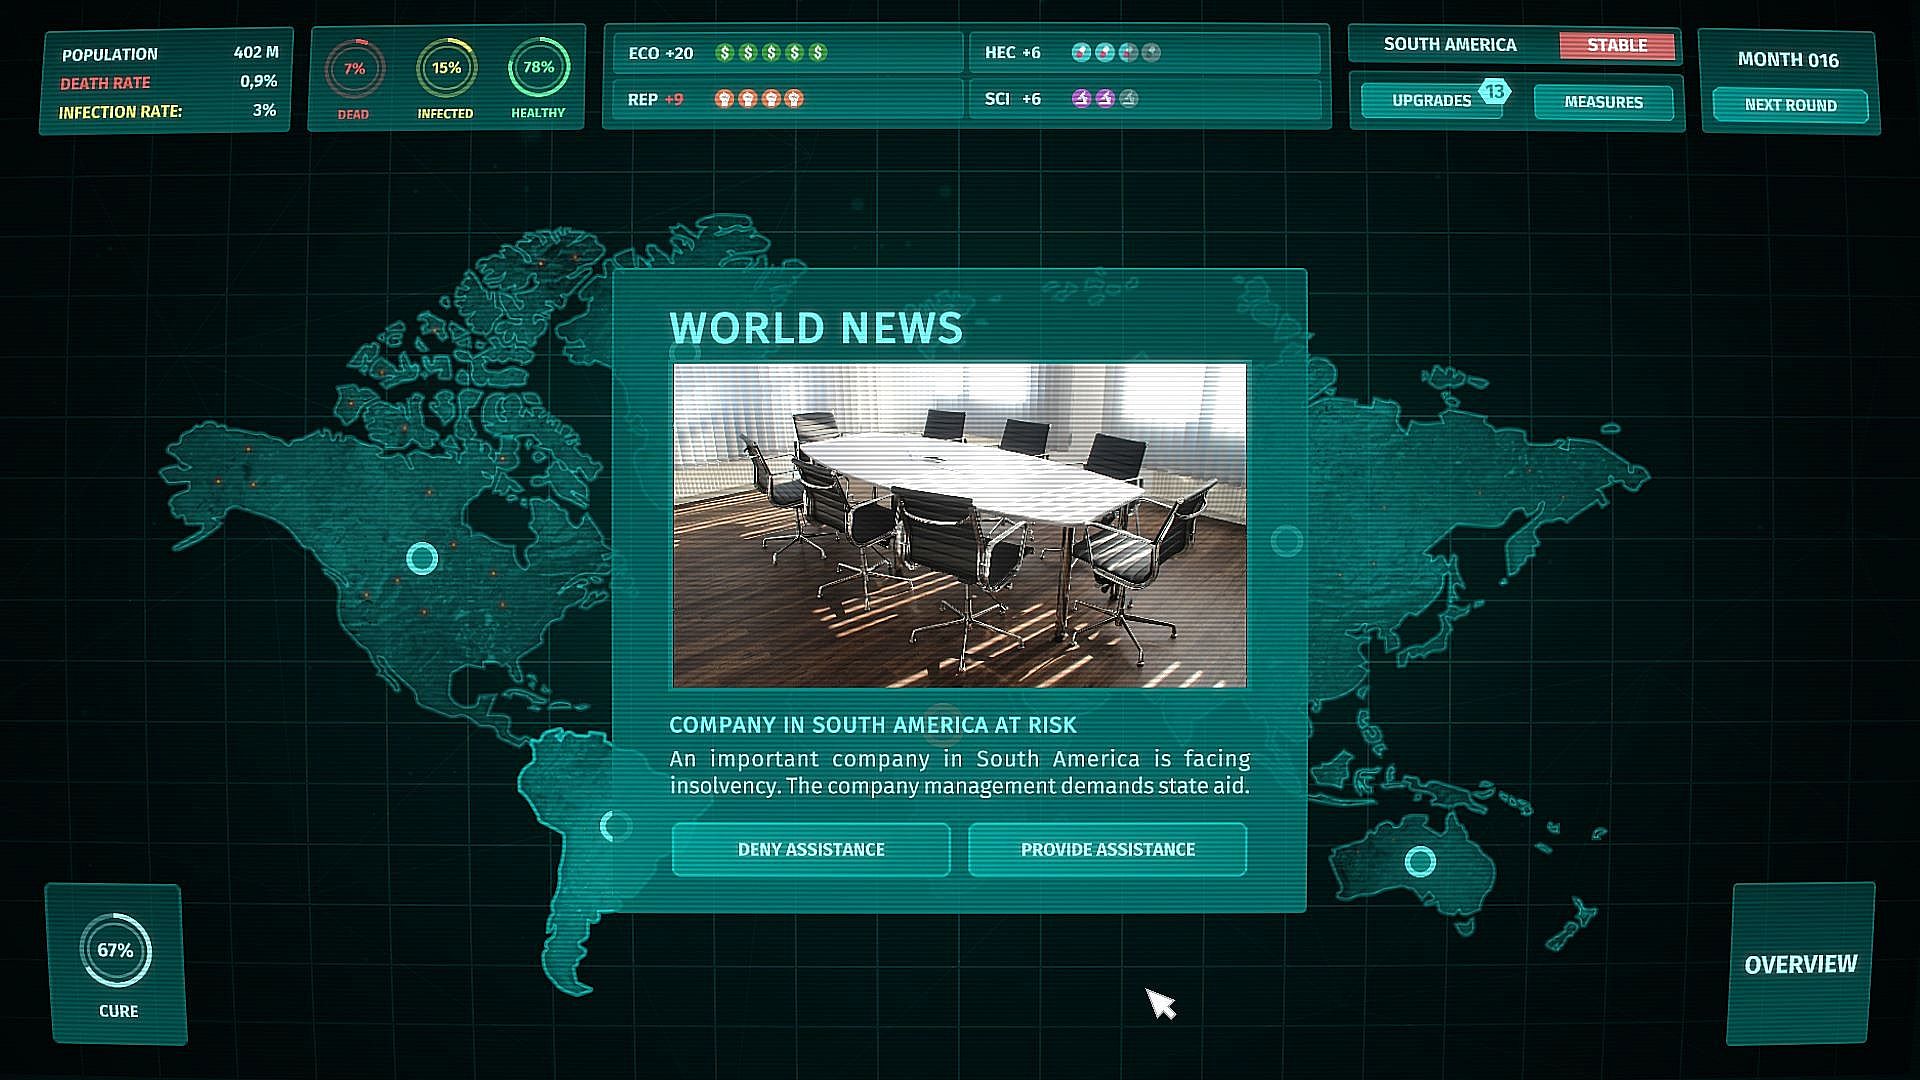Select the North America region marker
The image size is (1920, 1080).
[x=422, y=558]
